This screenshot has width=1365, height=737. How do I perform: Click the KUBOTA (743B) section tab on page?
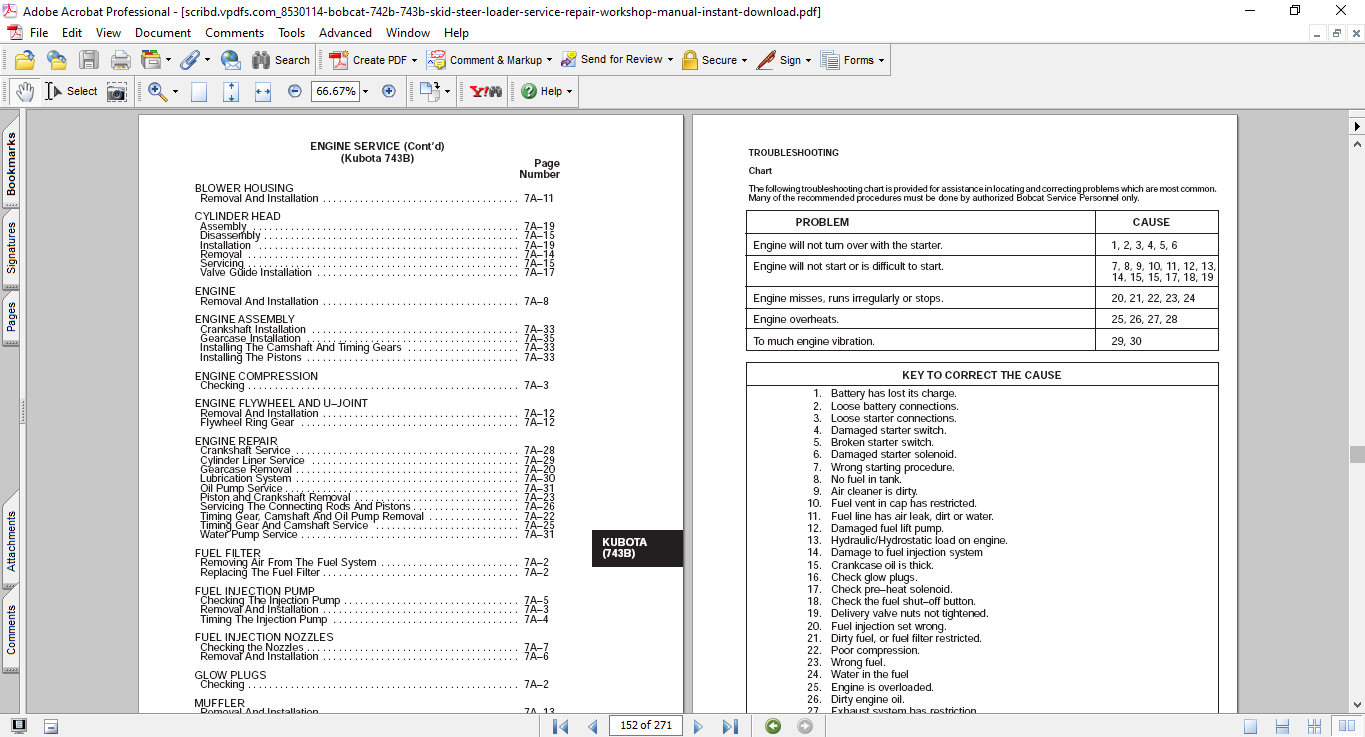pos(637,548)
